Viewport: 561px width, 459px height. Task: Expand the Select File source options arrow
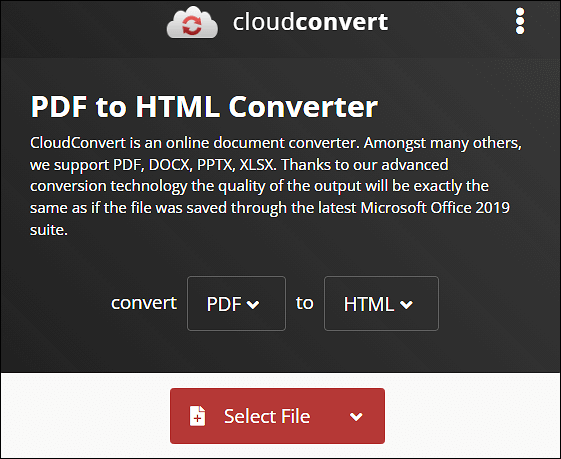[356, 416]
